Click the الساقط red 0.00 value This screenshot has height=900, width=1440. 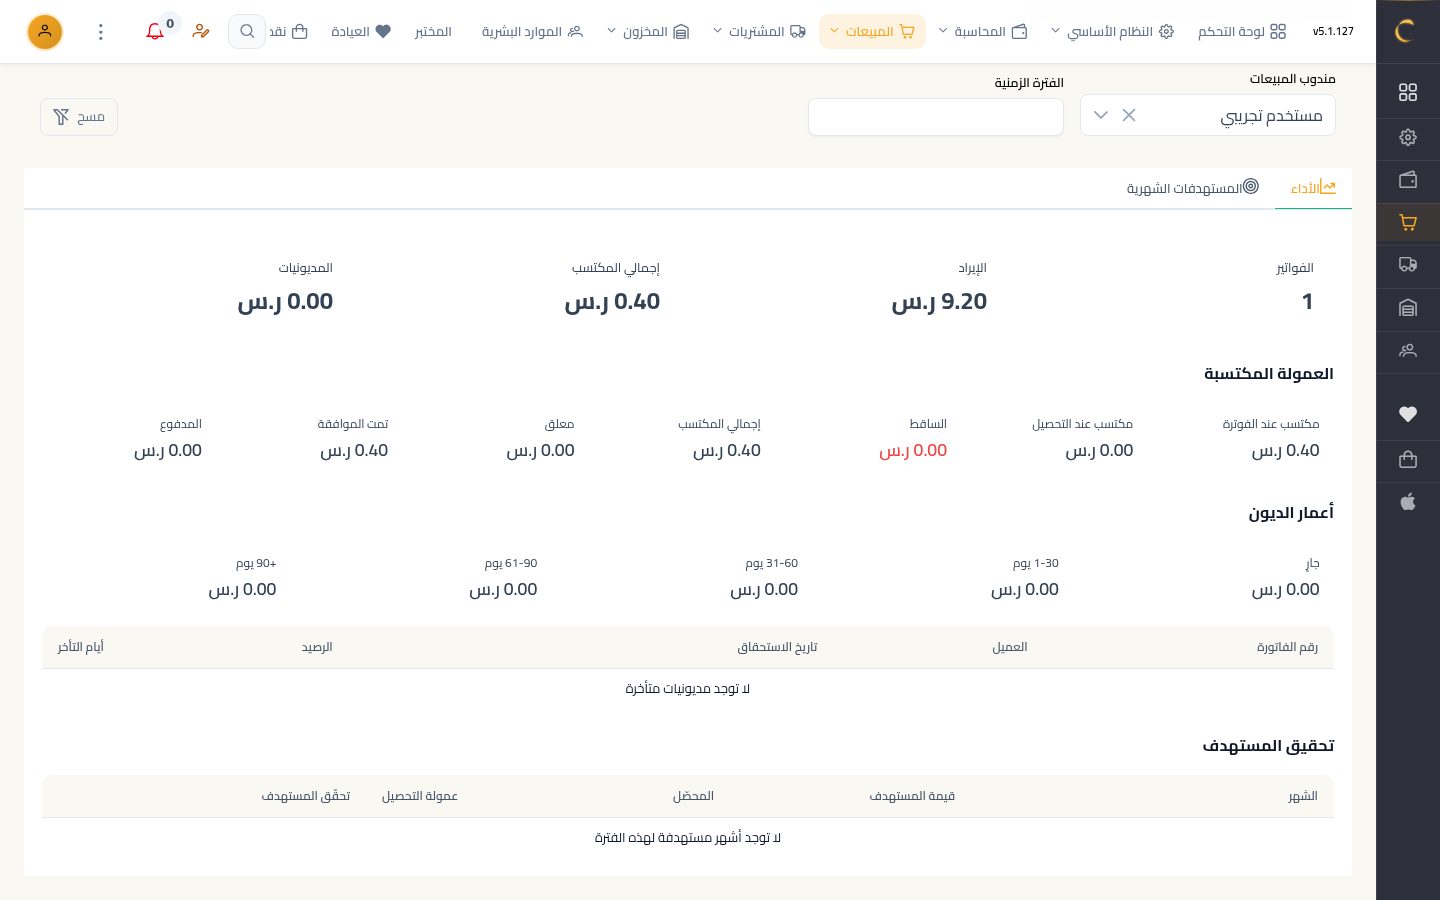(913, 451)
